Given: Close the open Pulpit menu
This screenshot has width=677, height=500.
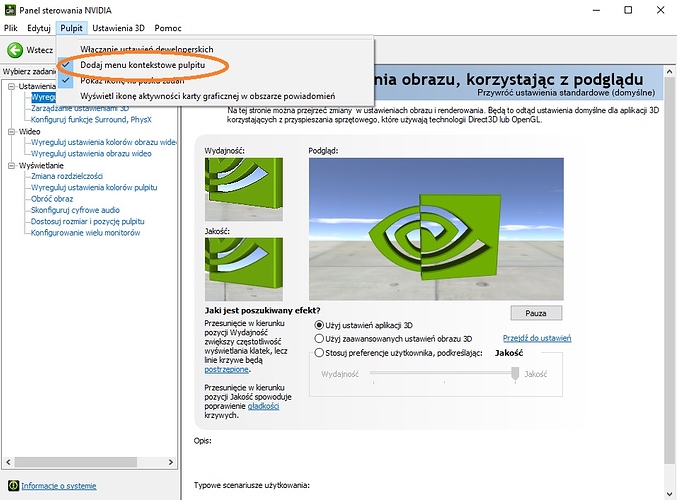Looking at the screenshot, I should (x=71, y=28).
